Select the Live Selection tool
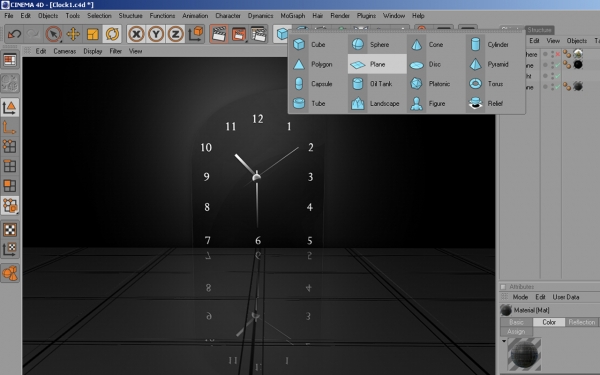The height and width of the screenshot is (375, 600). coord(54,34)
